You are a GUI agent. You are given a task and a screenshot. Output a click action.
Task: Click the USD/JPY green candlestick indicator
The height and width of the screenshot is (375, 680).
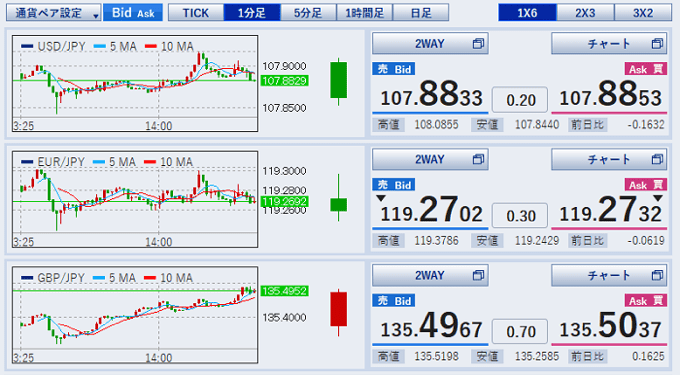[x=338, y=82]
